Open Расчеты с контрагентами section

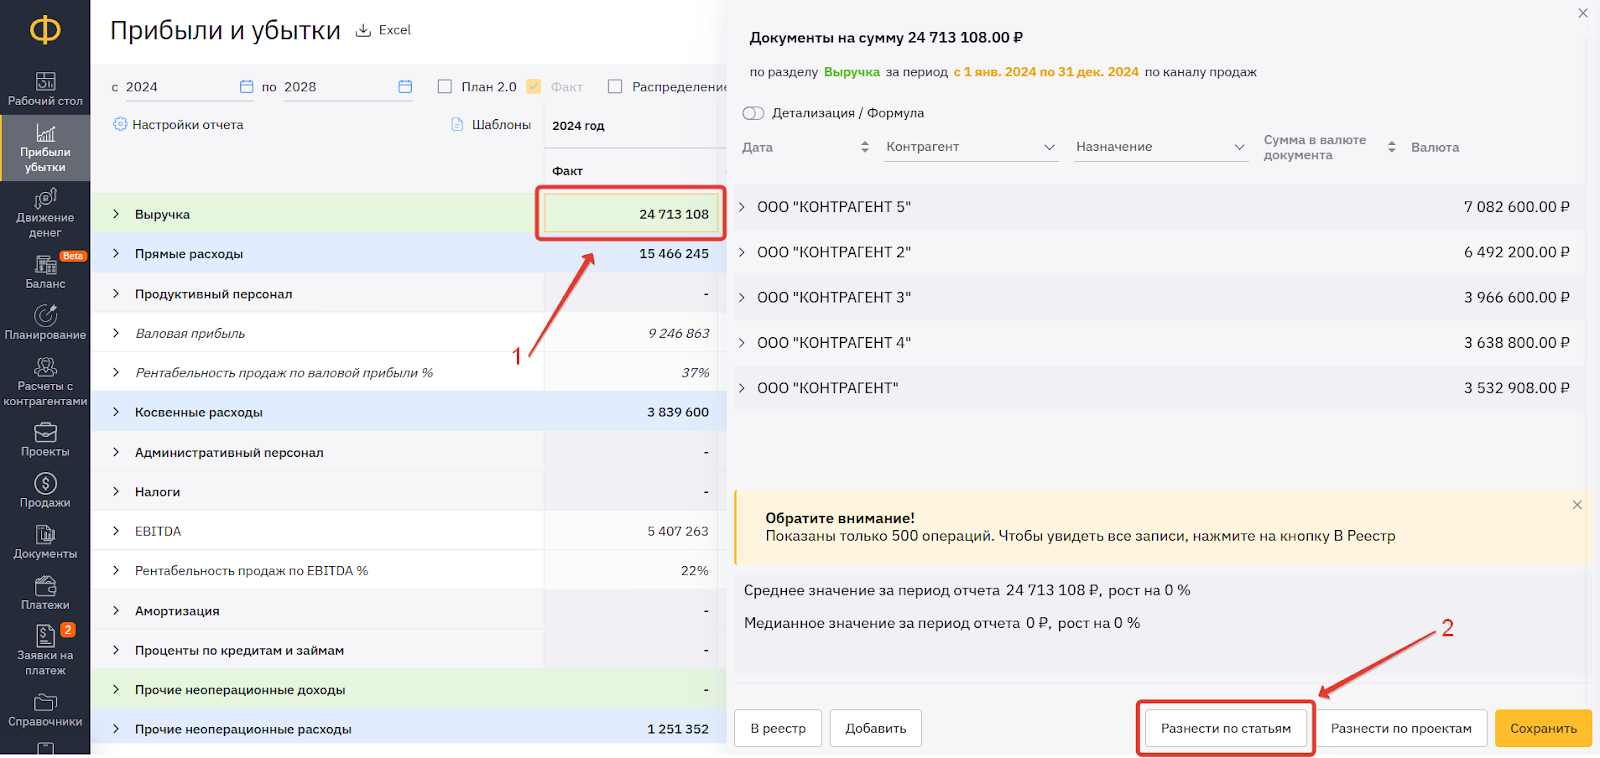tap(45, 367)
